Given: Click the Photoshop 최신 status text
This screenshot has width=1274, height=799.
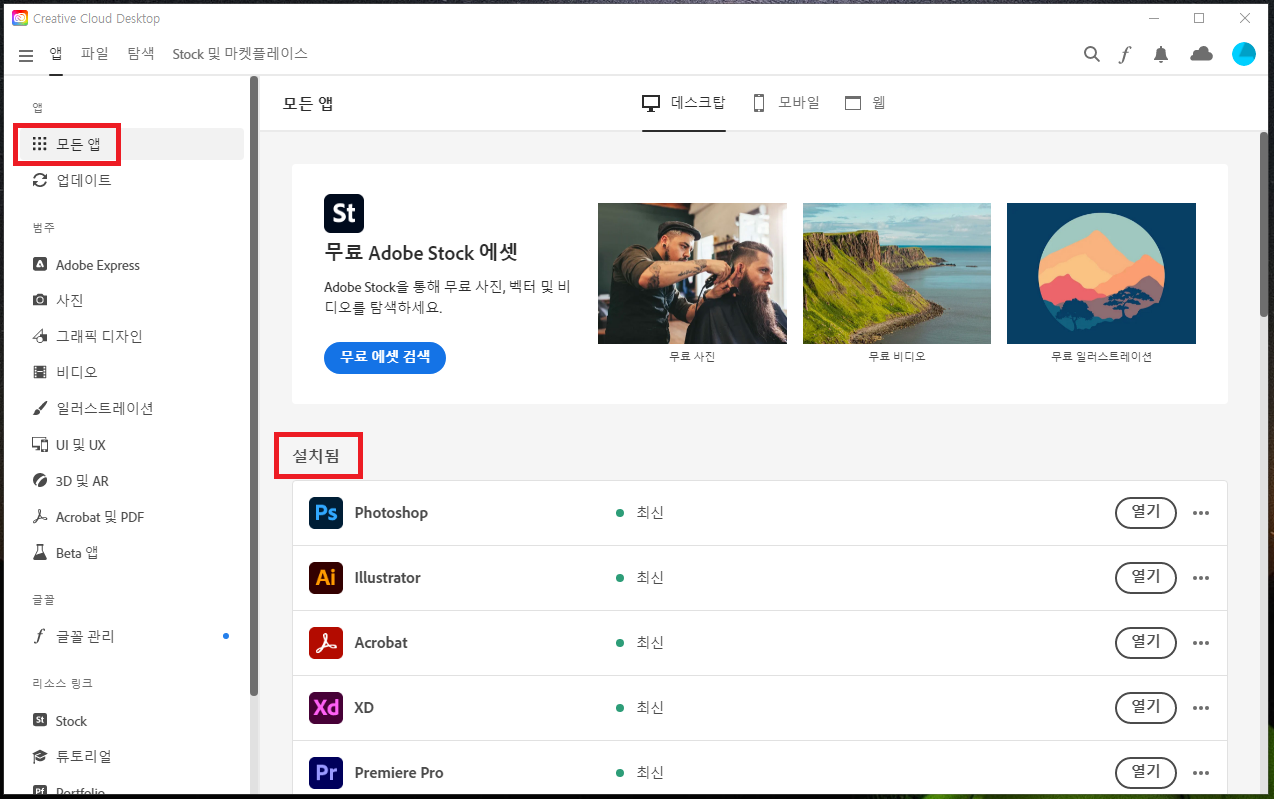Looking at the screenshot, I should pyautogui.click(x=650, y=513).
